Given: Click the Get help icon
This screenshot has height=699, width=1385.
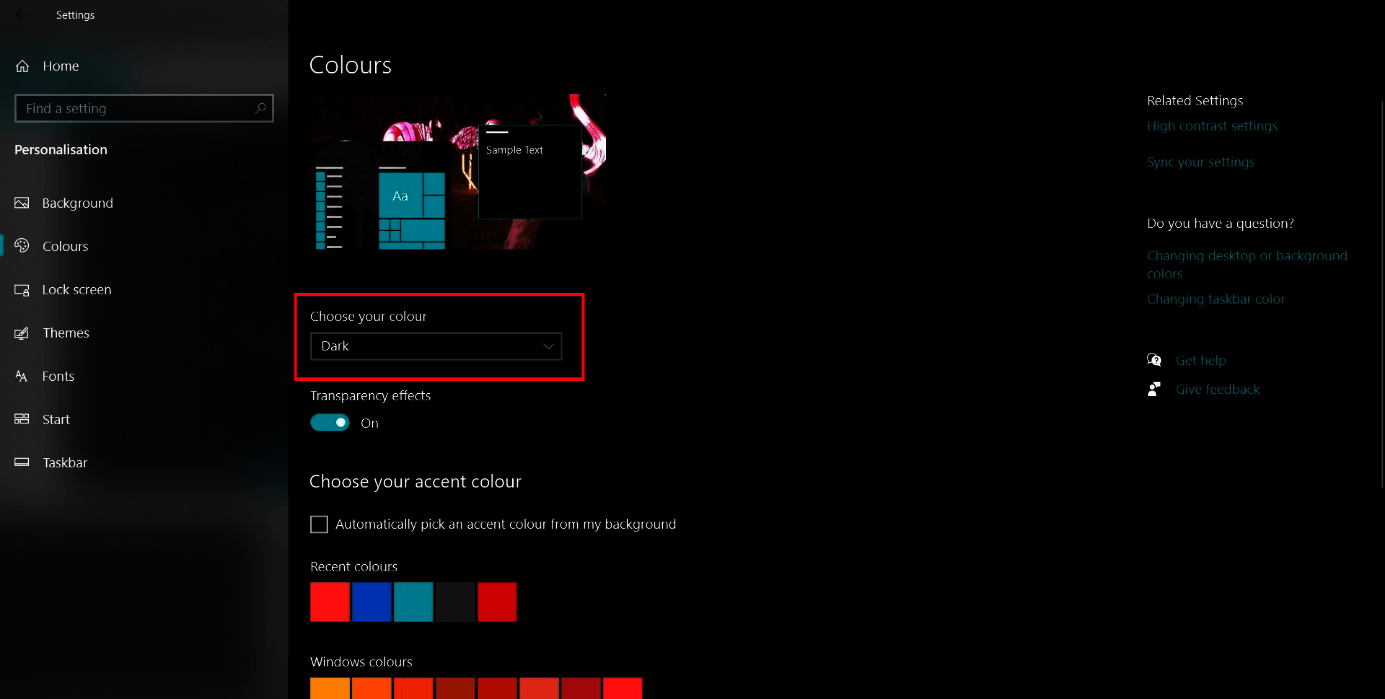Looking at the screenshot, I should pos(1154,359).
